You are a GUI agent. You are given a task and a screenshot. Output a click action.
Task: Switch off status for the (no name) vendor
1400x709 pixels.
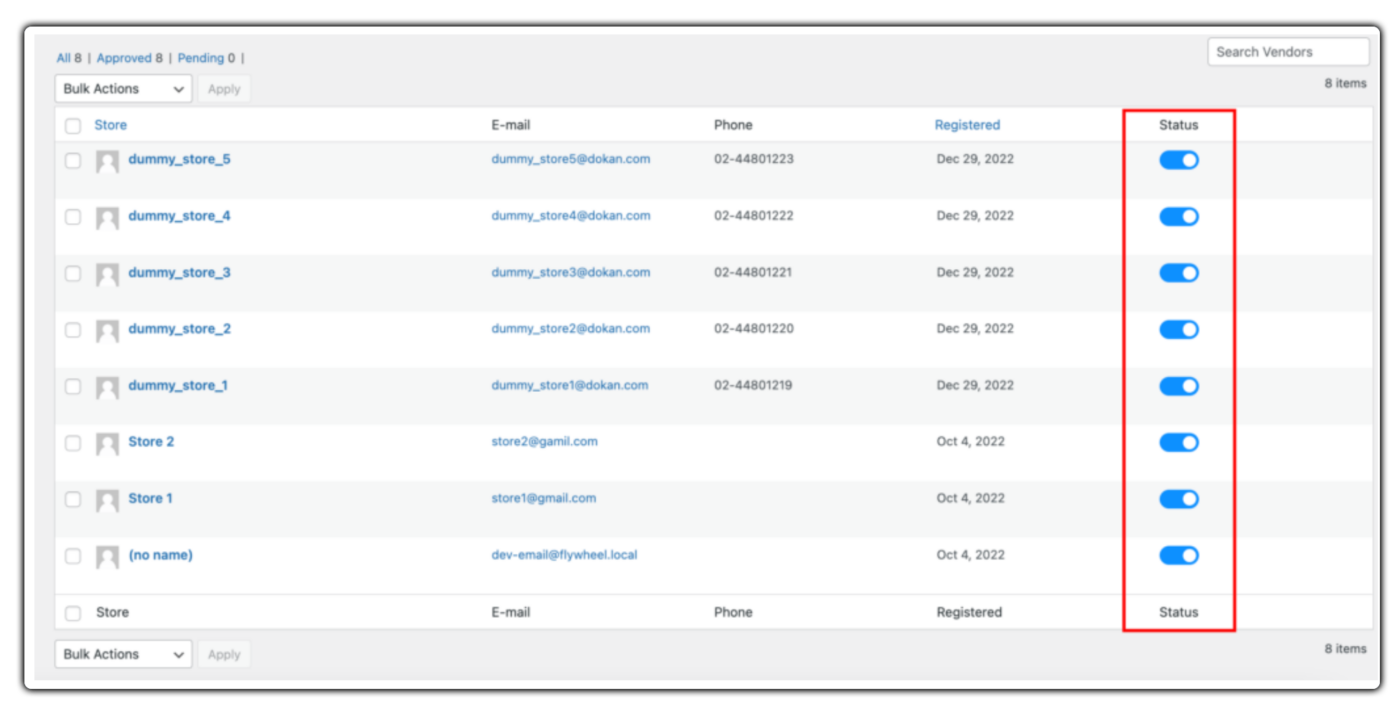click(1179, 555)
